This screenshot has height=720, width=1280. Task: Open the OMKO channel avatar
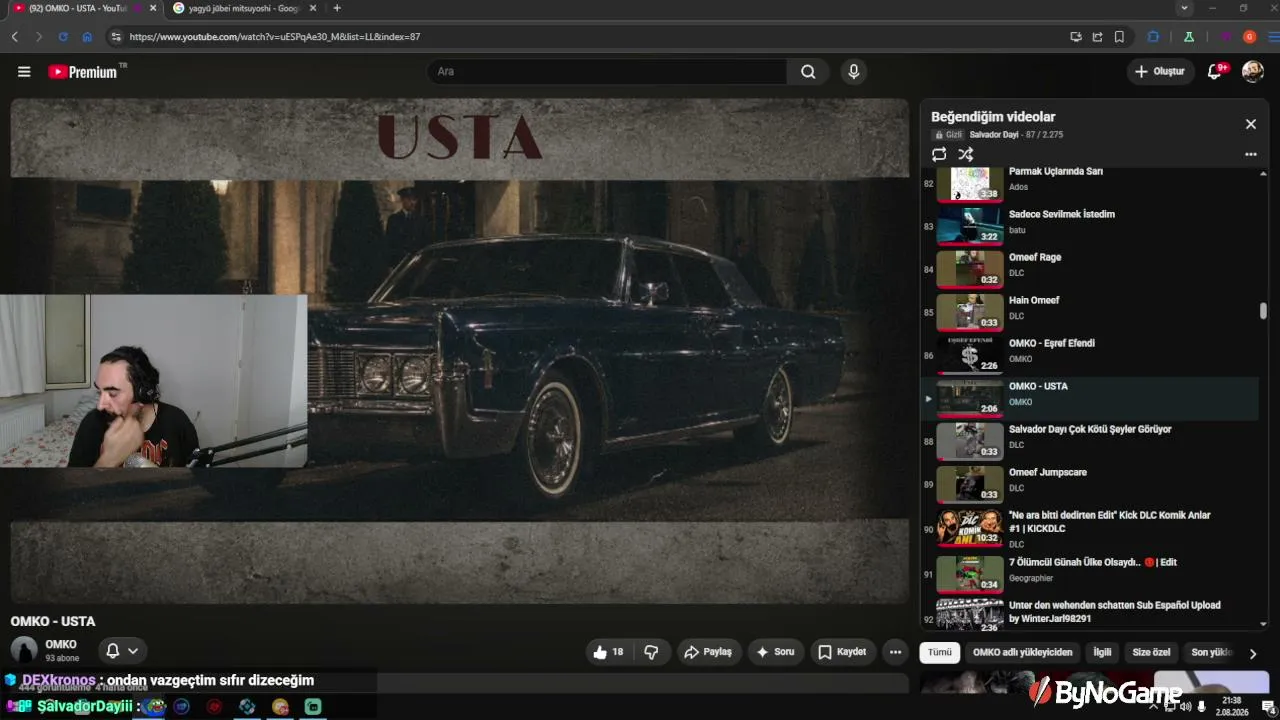click(x=24, y=650)
